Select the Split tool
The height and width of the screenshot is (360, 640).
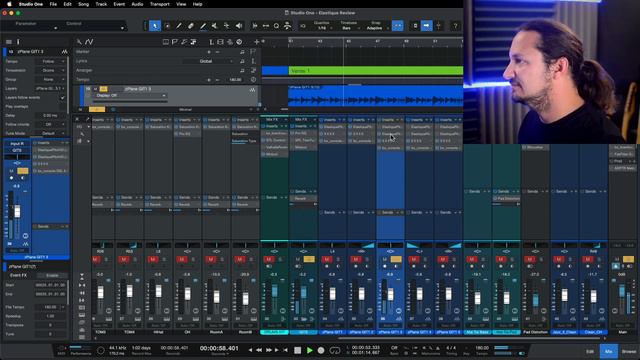tap(179, 26)
